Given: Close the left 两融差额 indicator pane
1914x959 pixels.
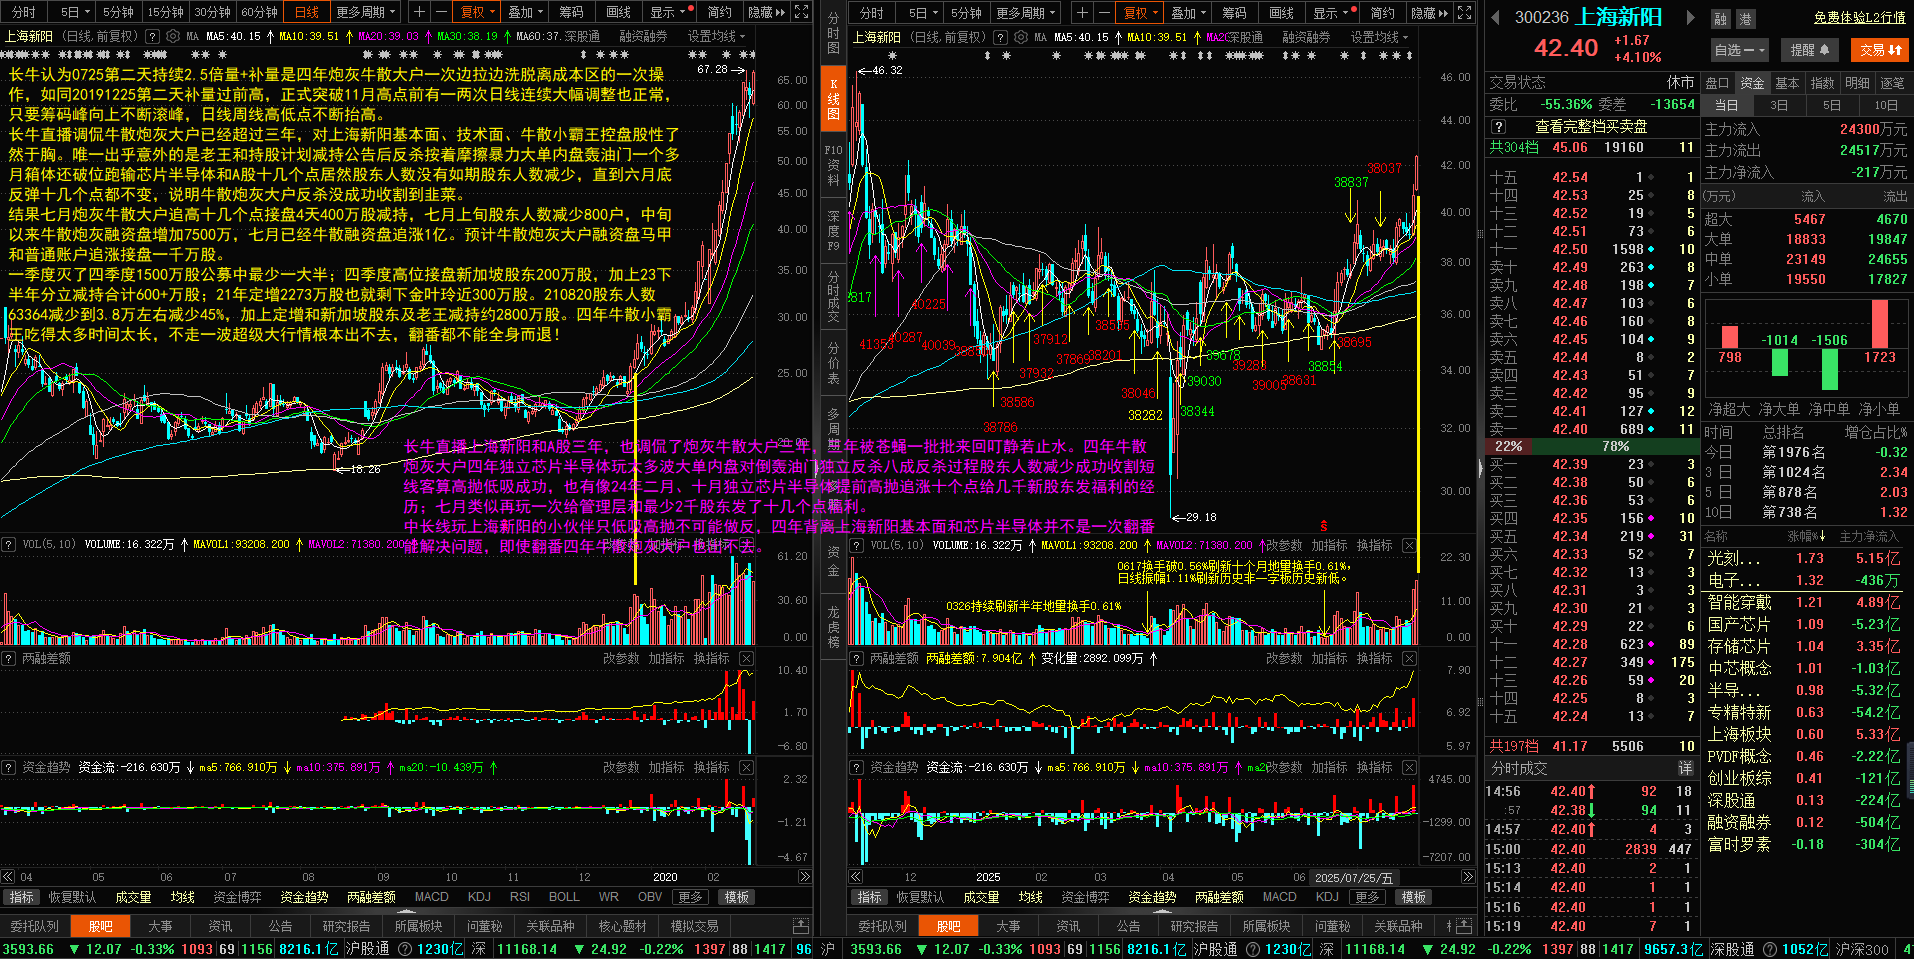Looking at the screenshot, I should pos(746,658).
